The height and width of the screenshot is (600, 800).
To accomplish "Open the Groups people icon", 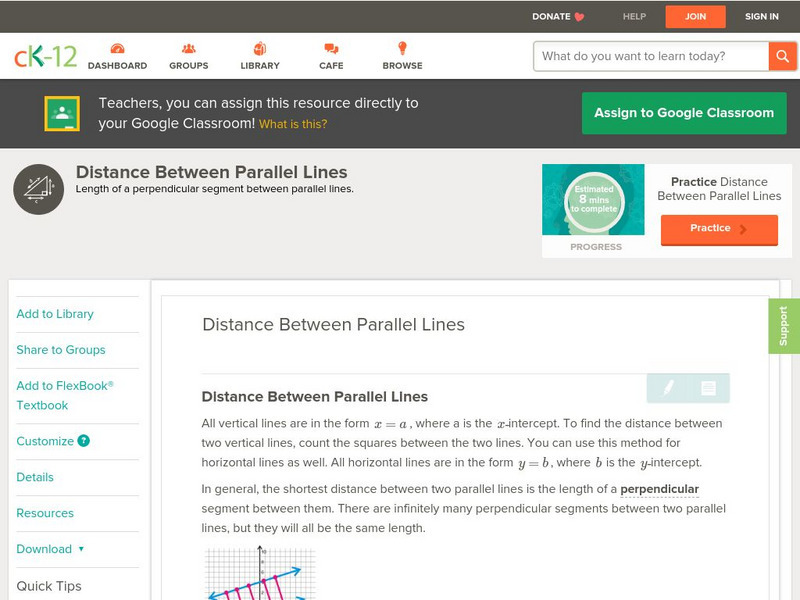I will coord(189,48).
